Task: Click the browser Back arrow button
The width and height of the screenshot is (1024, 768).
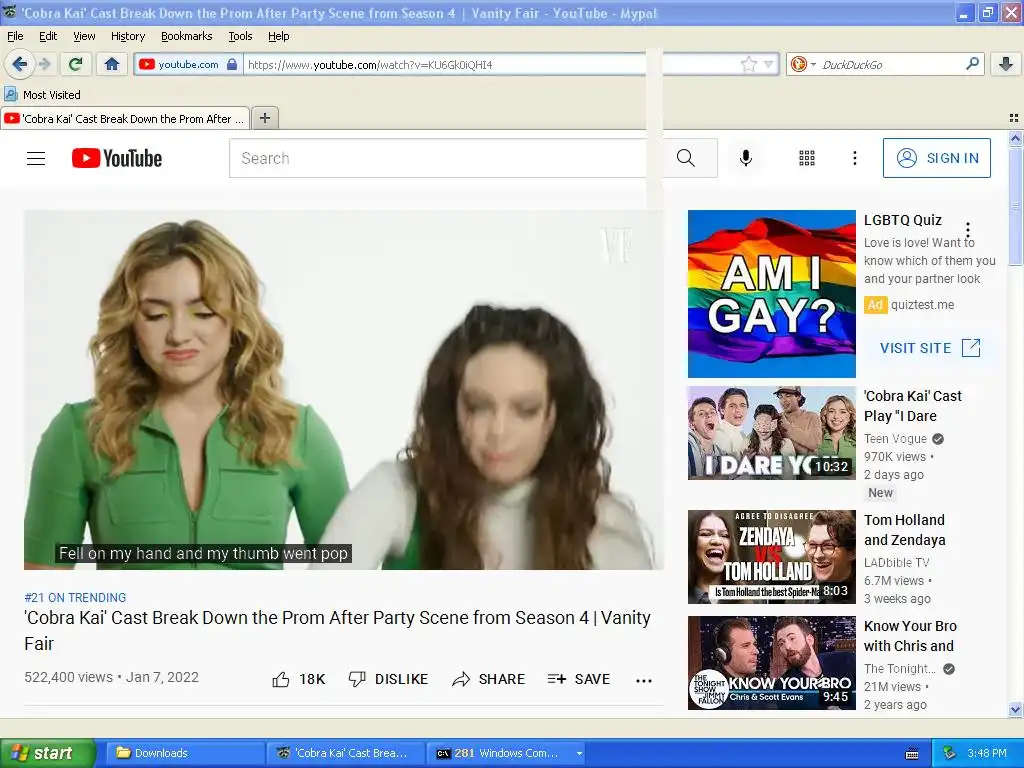Action: 19,64
